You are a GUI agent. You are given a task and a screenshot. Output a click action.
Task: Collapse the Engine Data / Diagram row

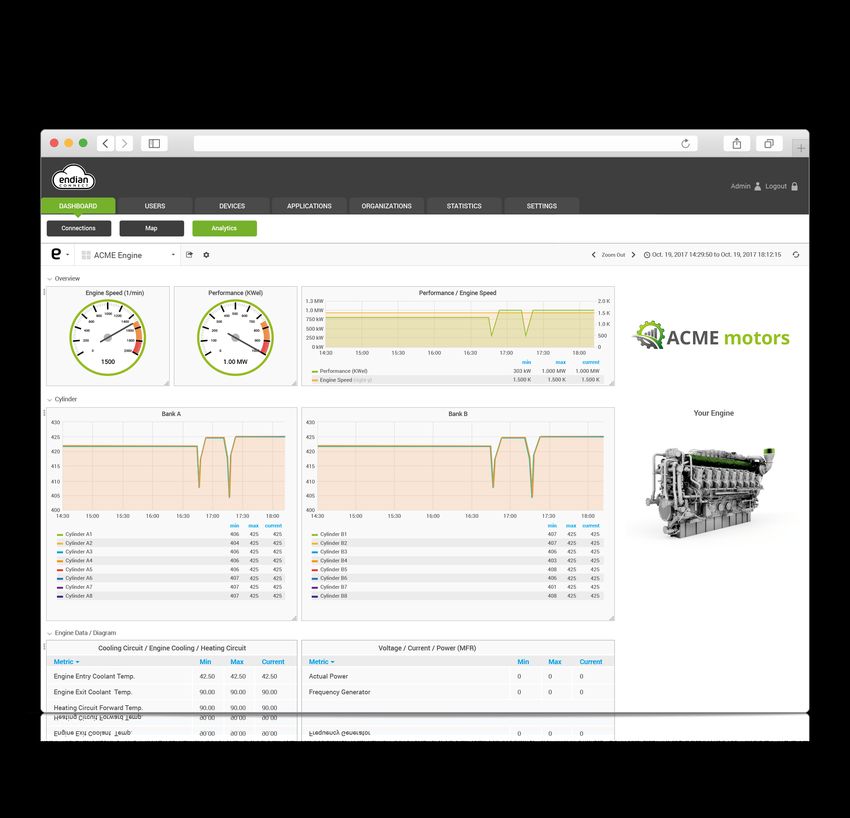[x=81, y=633]
